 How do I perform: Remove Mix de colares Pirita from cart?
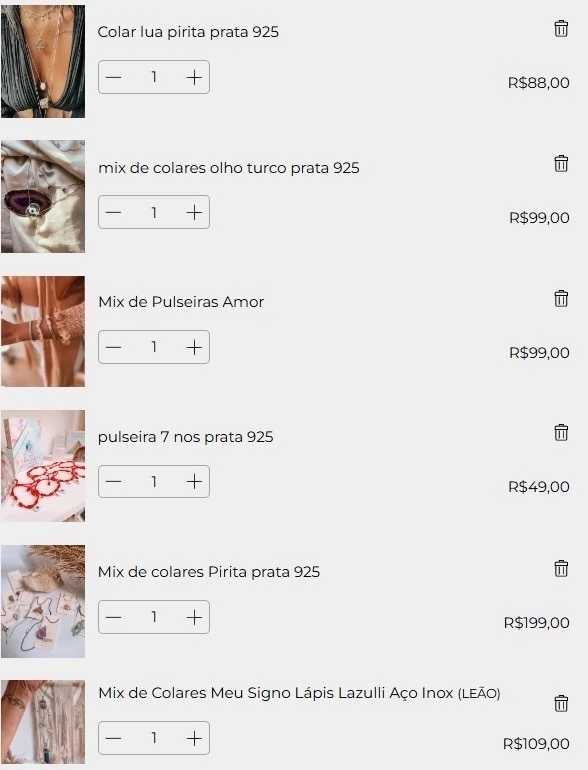click(x=561, y=569)
